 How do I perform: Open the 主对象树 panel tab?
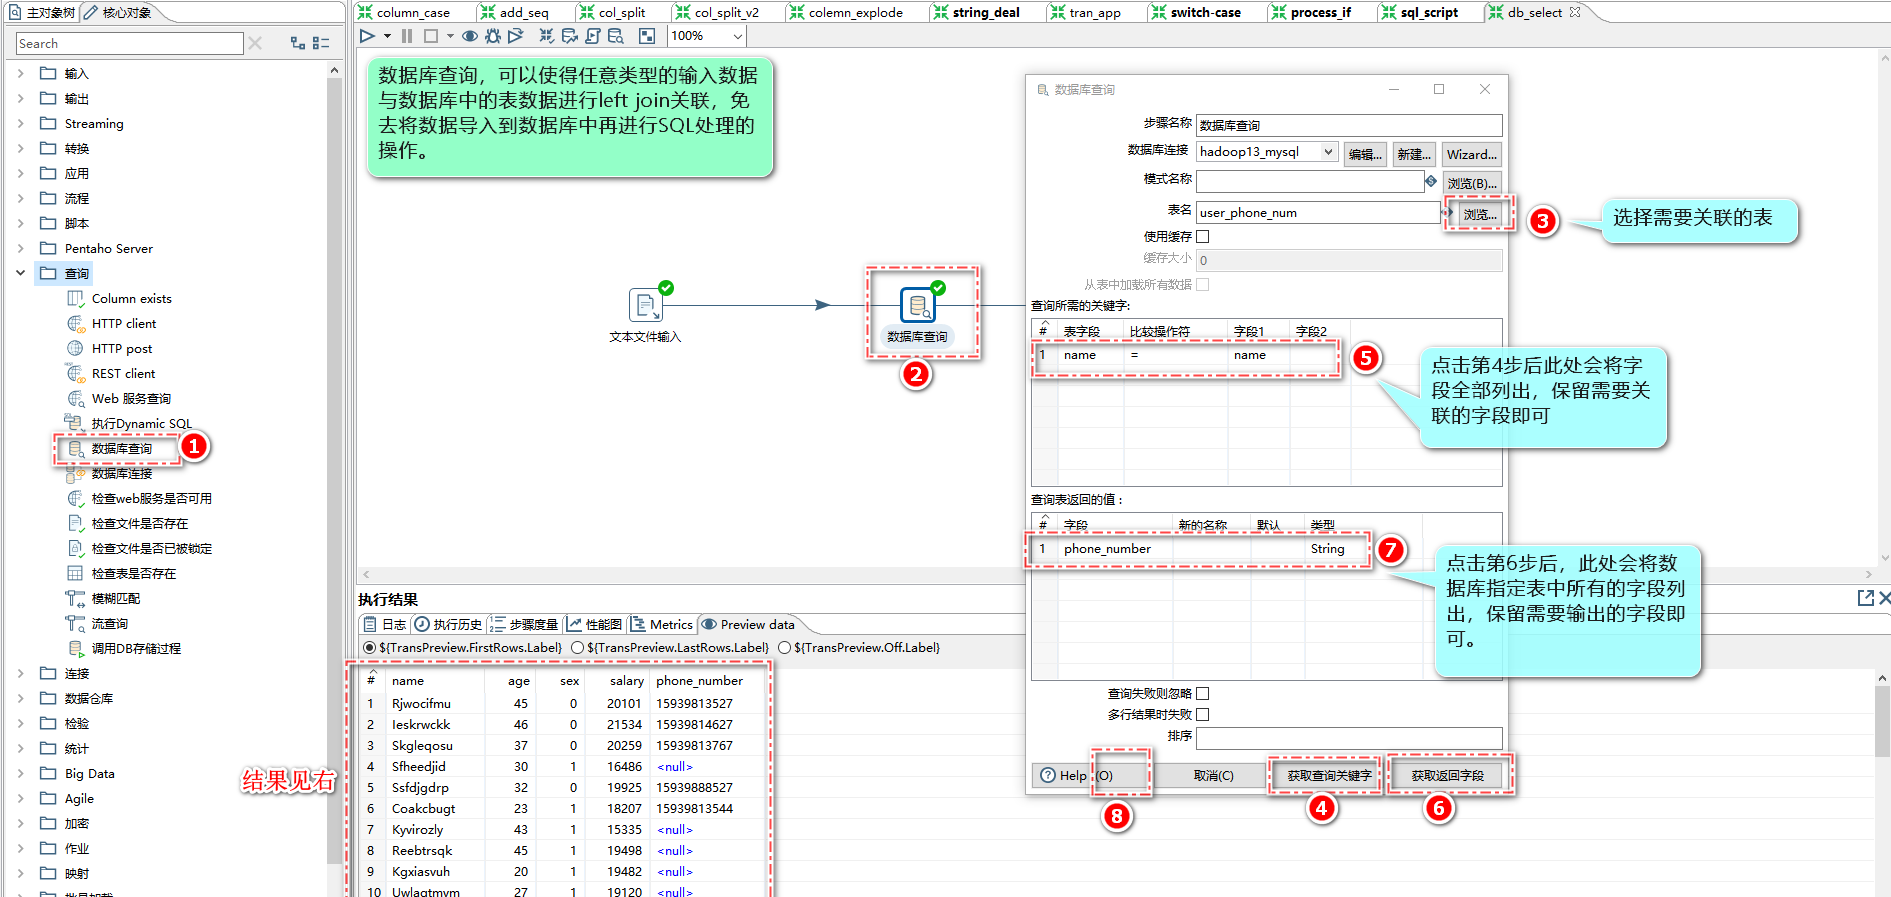coord(41,12)
